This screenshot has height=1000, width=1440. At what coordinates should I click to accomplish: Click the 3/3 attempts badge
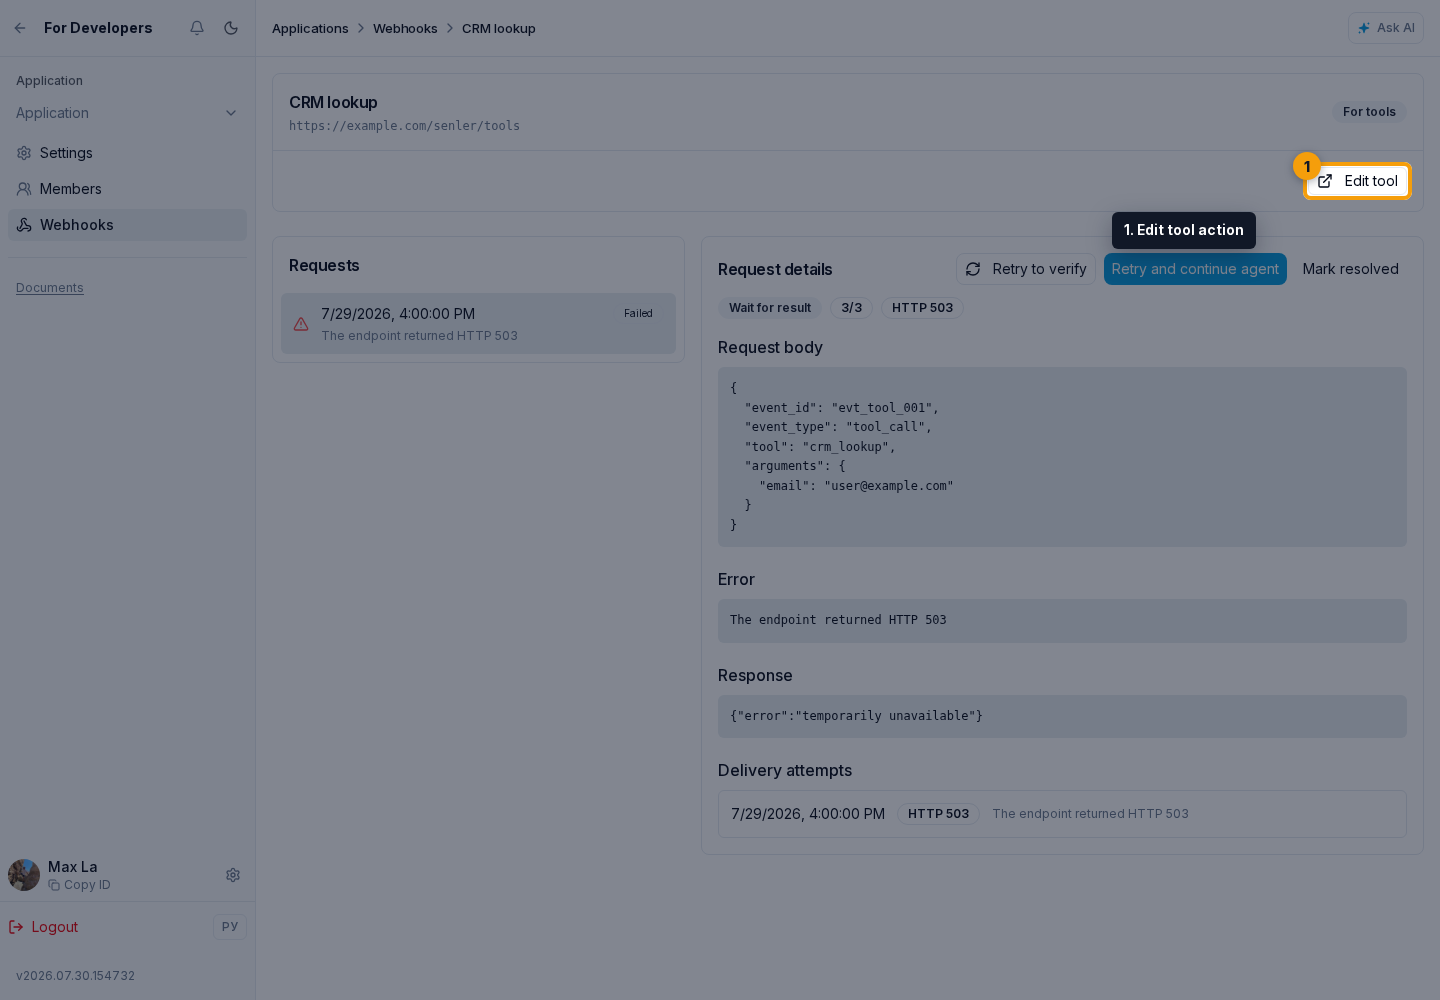click(851, 308)
